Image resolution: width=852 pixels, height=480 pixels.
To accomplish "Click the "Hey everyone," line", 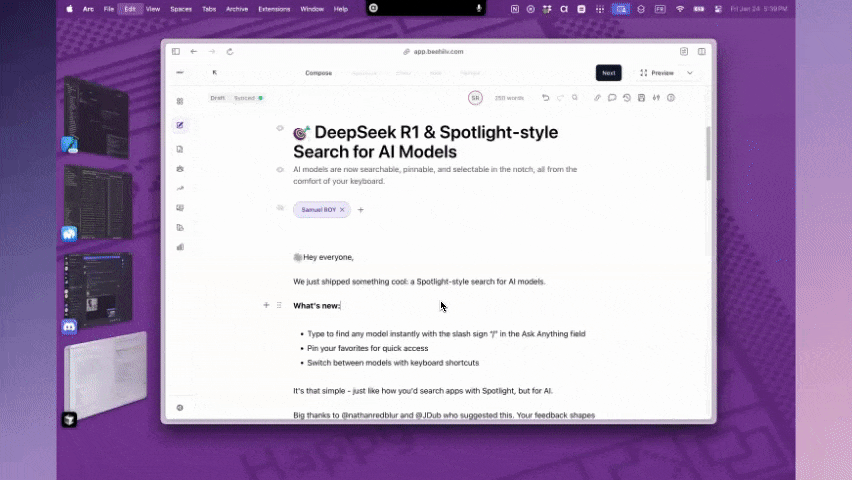I will pyautogui.click(x=323, y=257).
